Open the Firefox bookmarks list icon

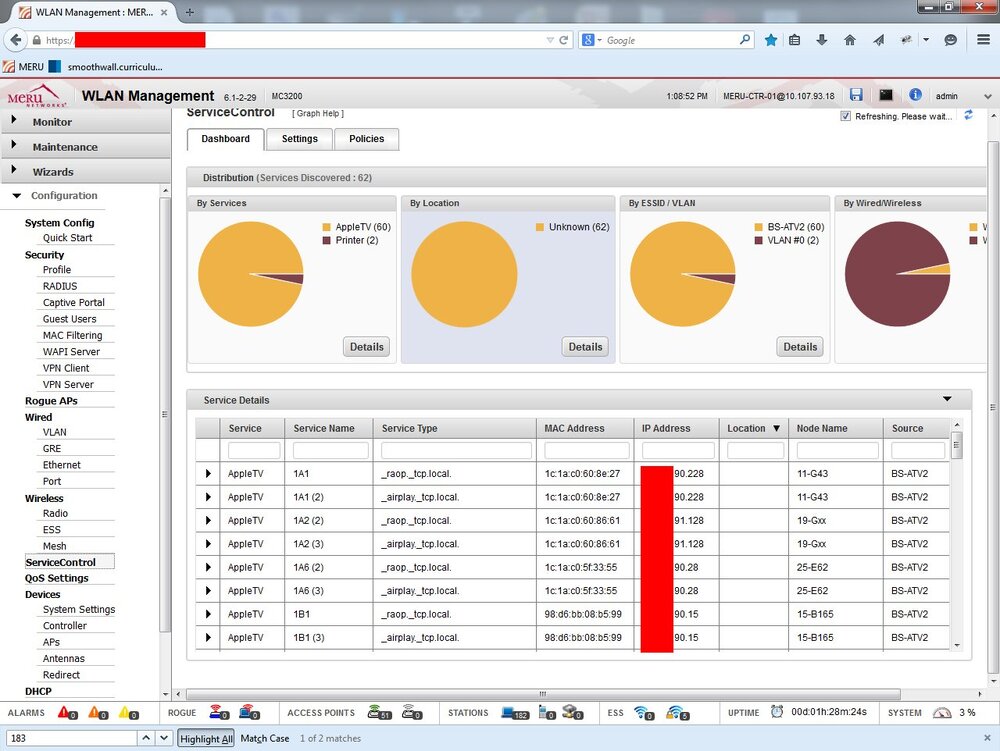pos(795,40)
